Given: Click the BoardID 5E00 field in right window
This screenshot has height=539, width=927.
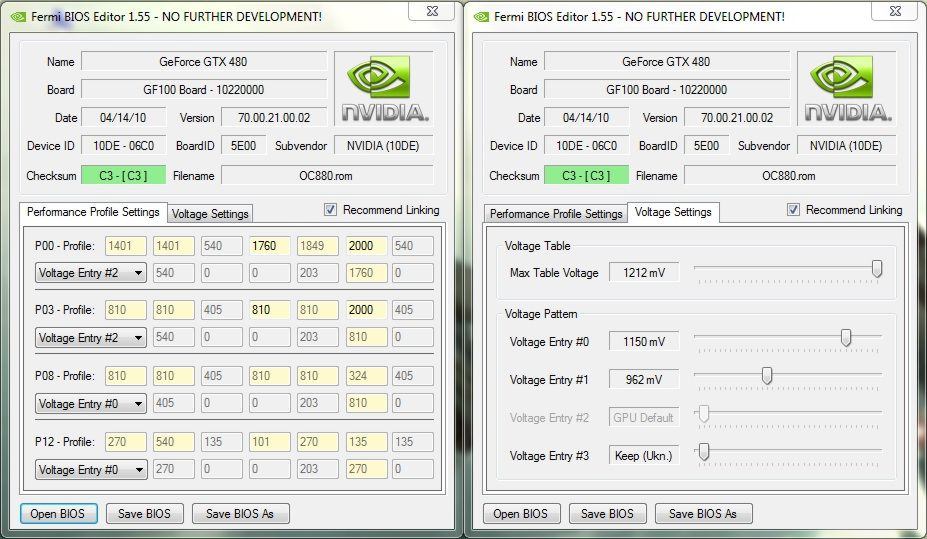Looking at the screenshot, I should pyautogui.click(x=706, y=146).
